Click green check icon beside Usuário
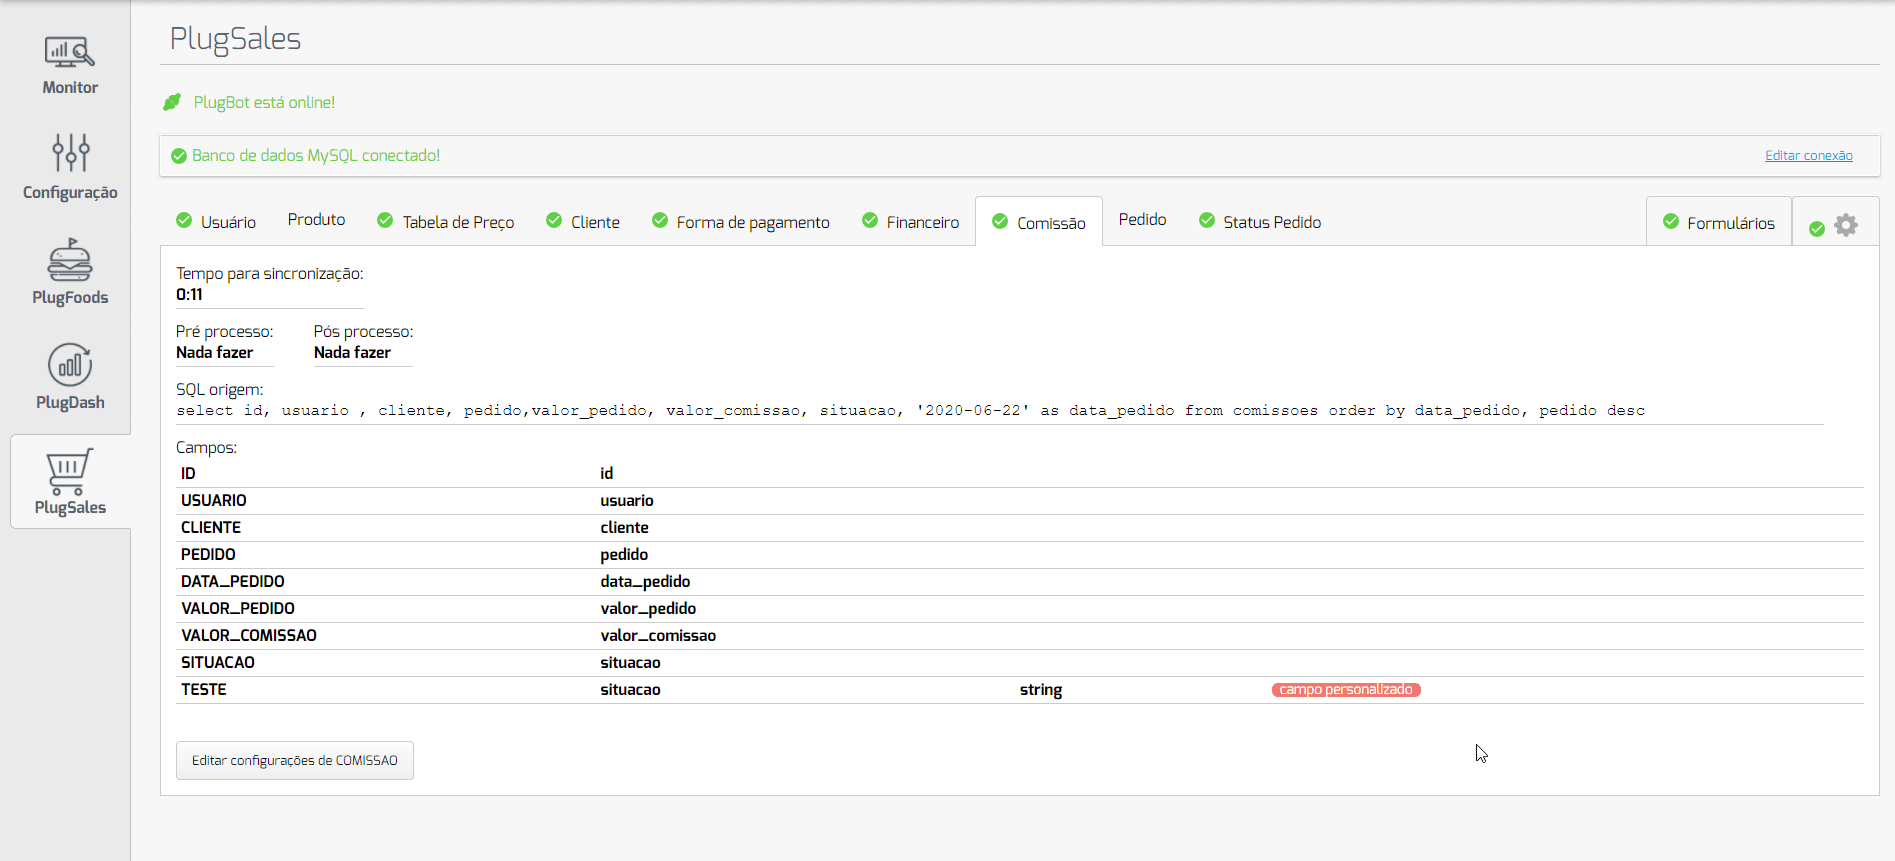Screen dimensions: 1895x861 (x=184, y=220)
